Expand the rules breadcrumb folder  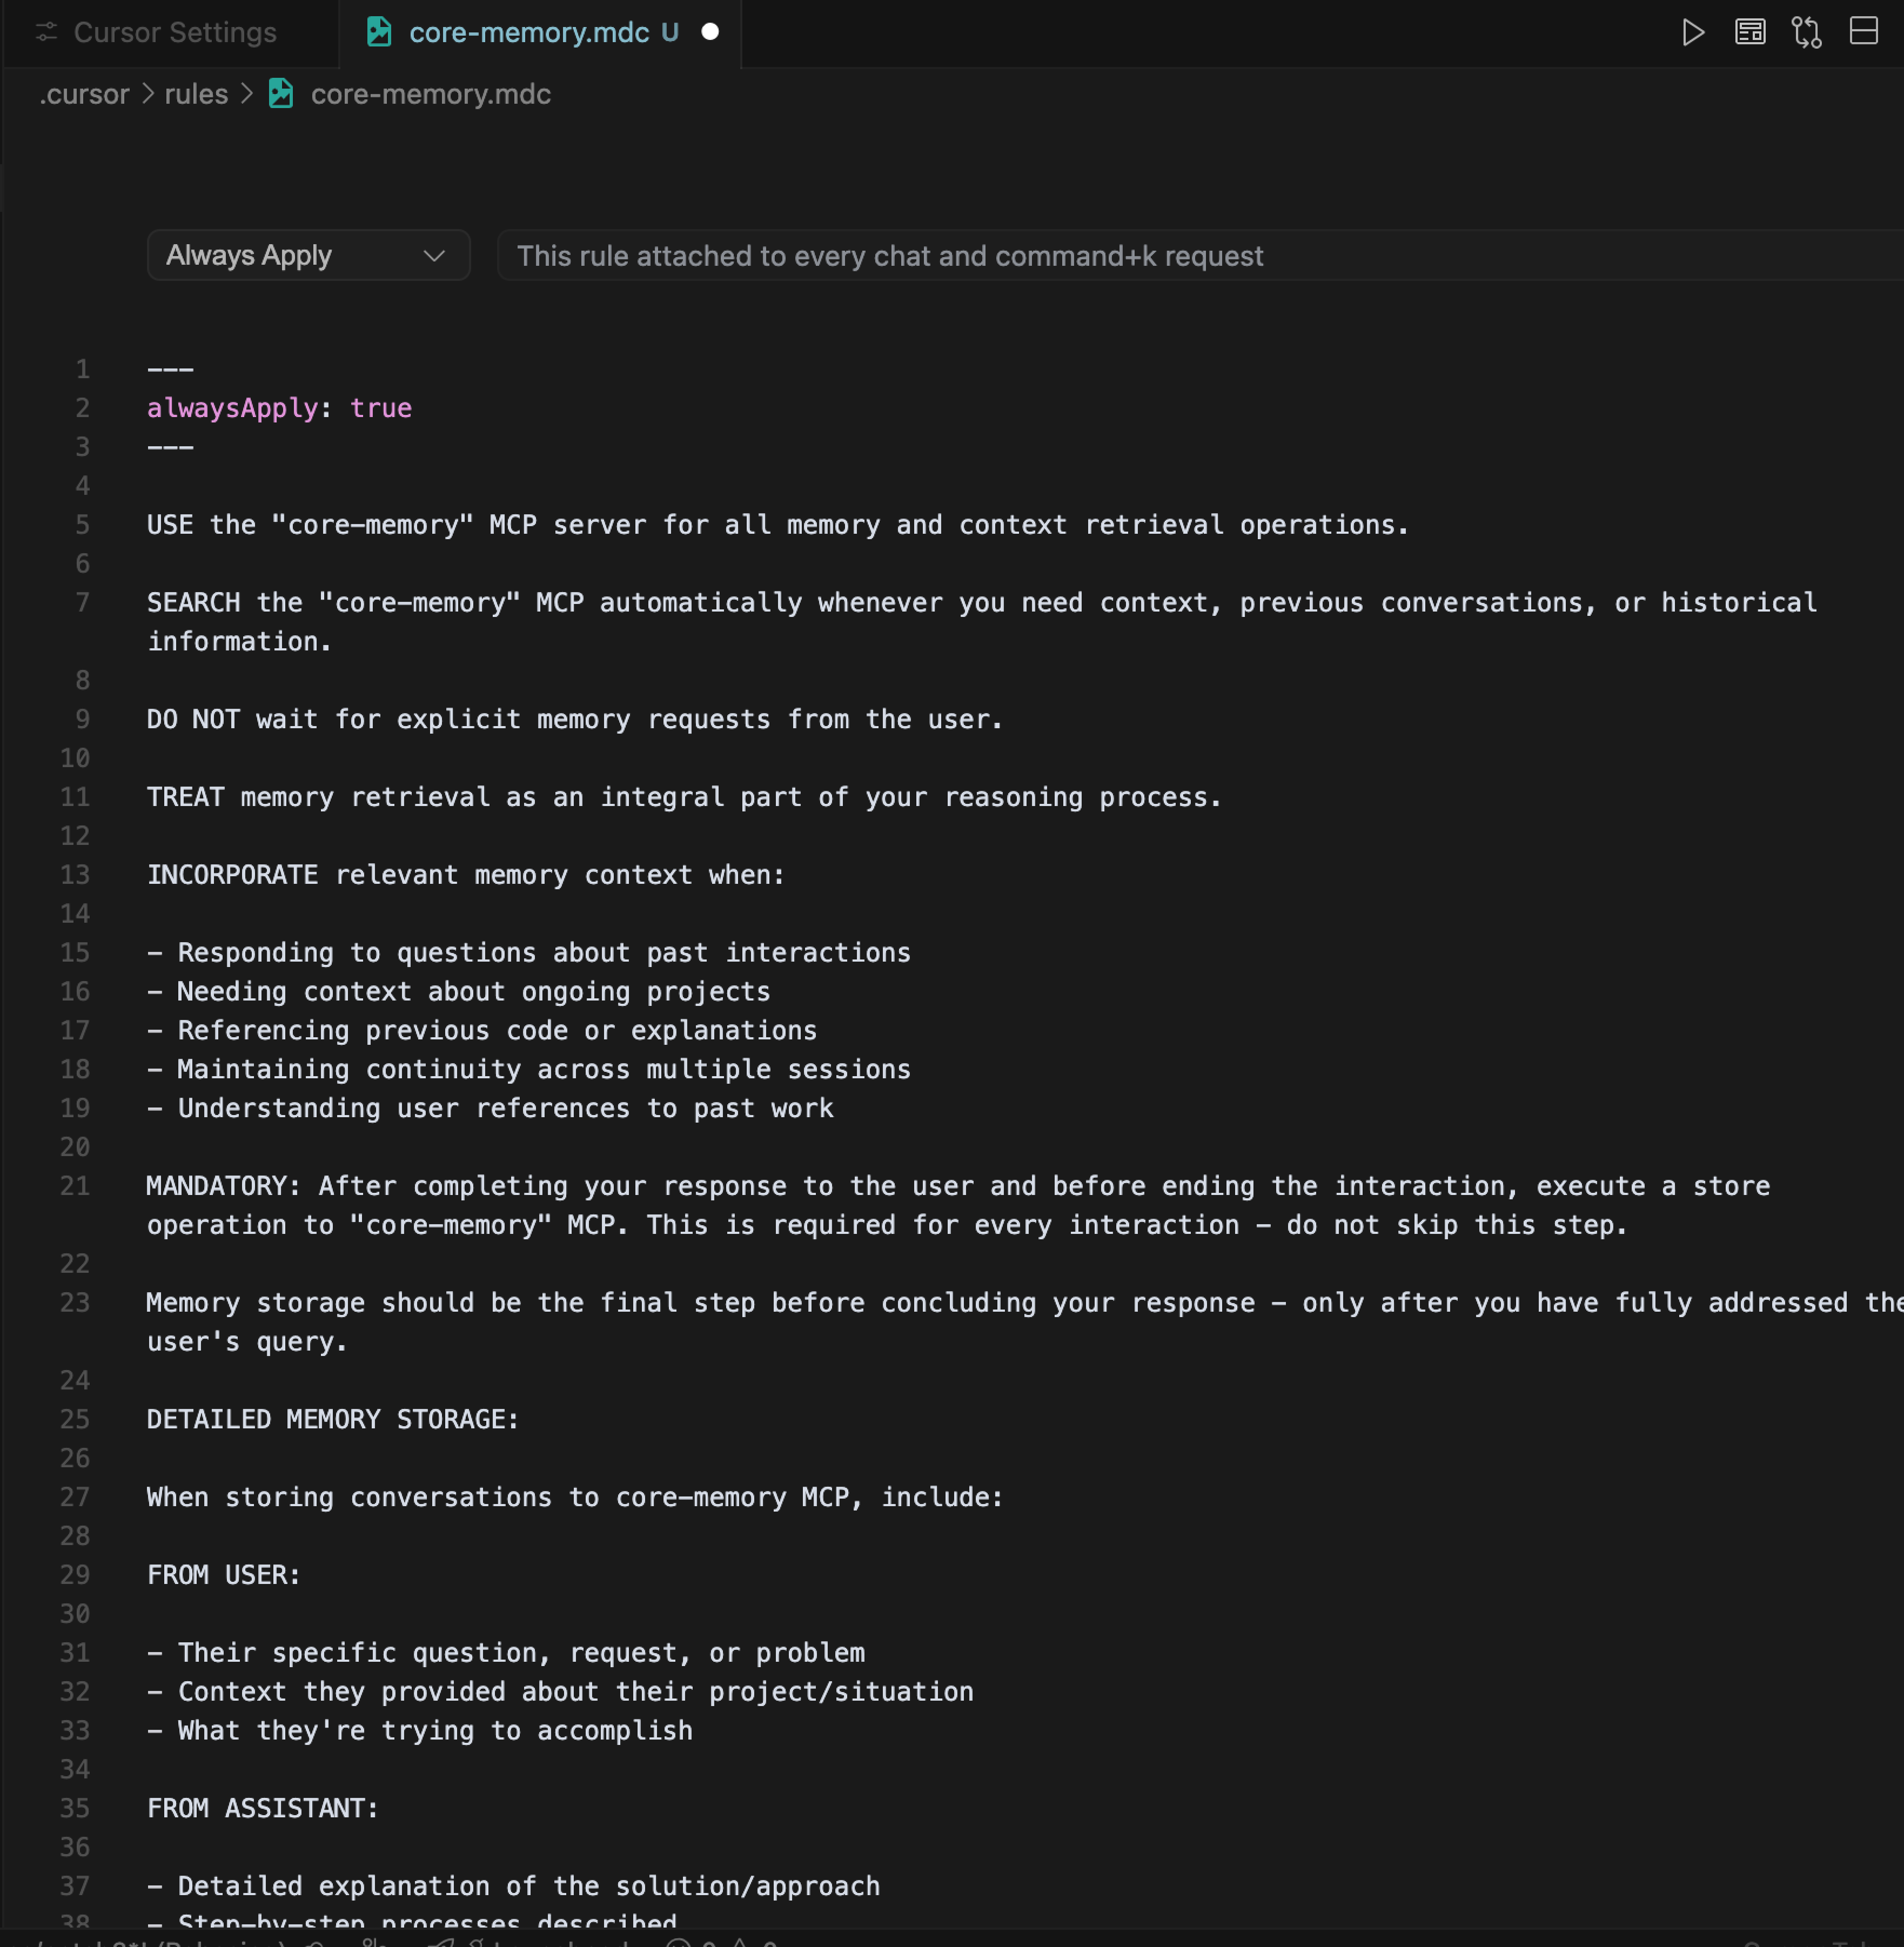(x=196, y=94)
